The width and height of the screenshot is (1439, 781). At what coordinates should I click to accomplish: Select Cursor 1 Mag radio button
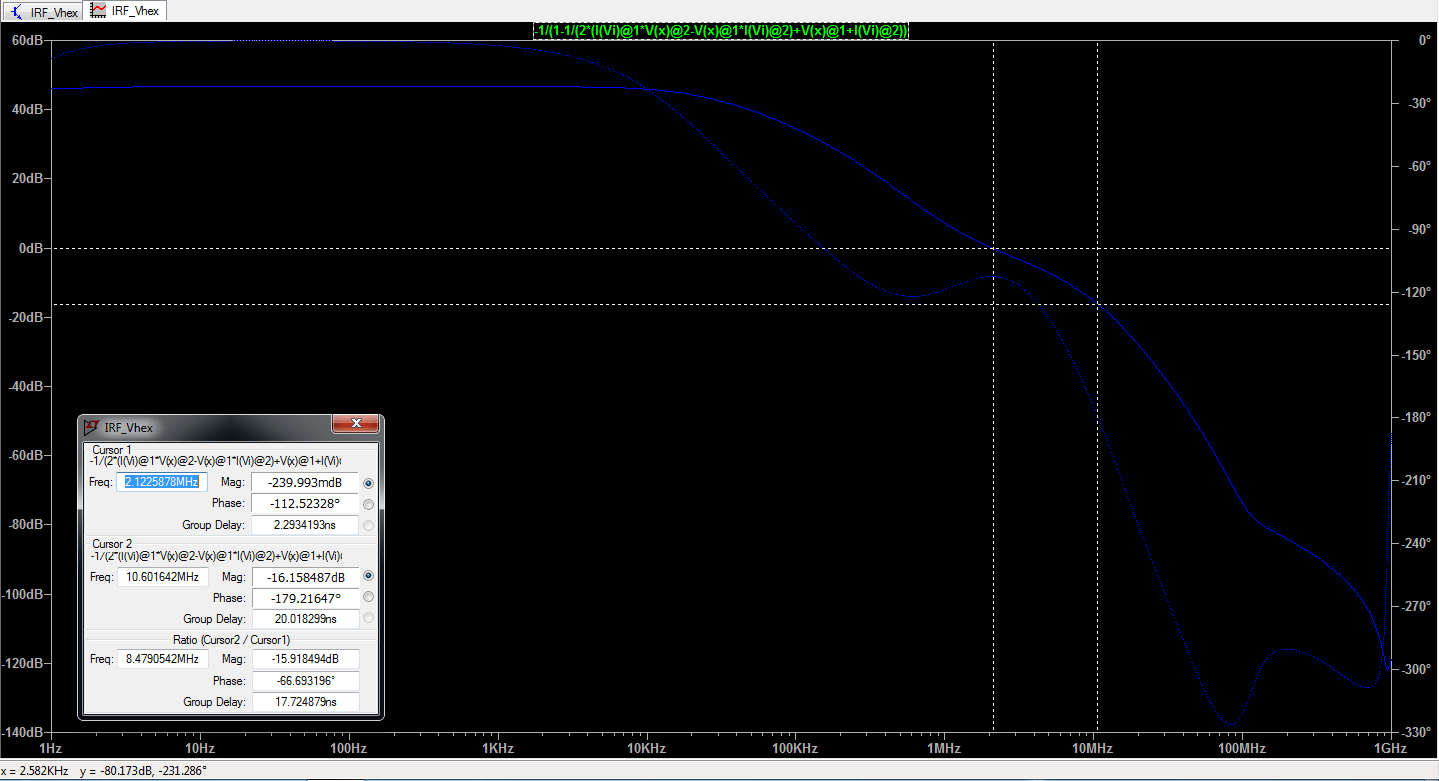(x=369, y=483)
